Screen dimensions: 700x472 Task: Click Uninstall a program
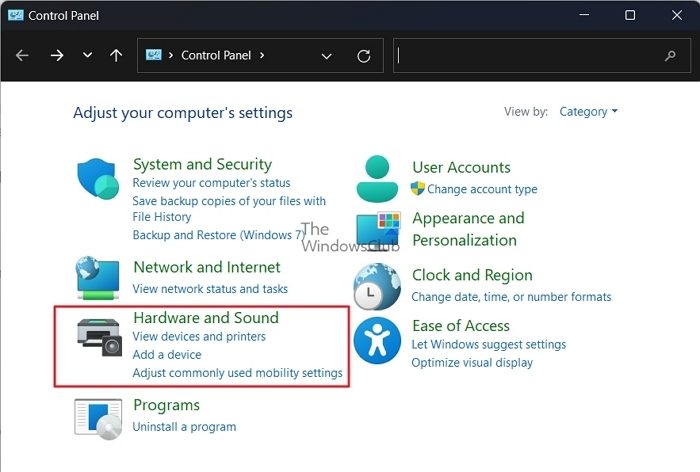point(184,427)
